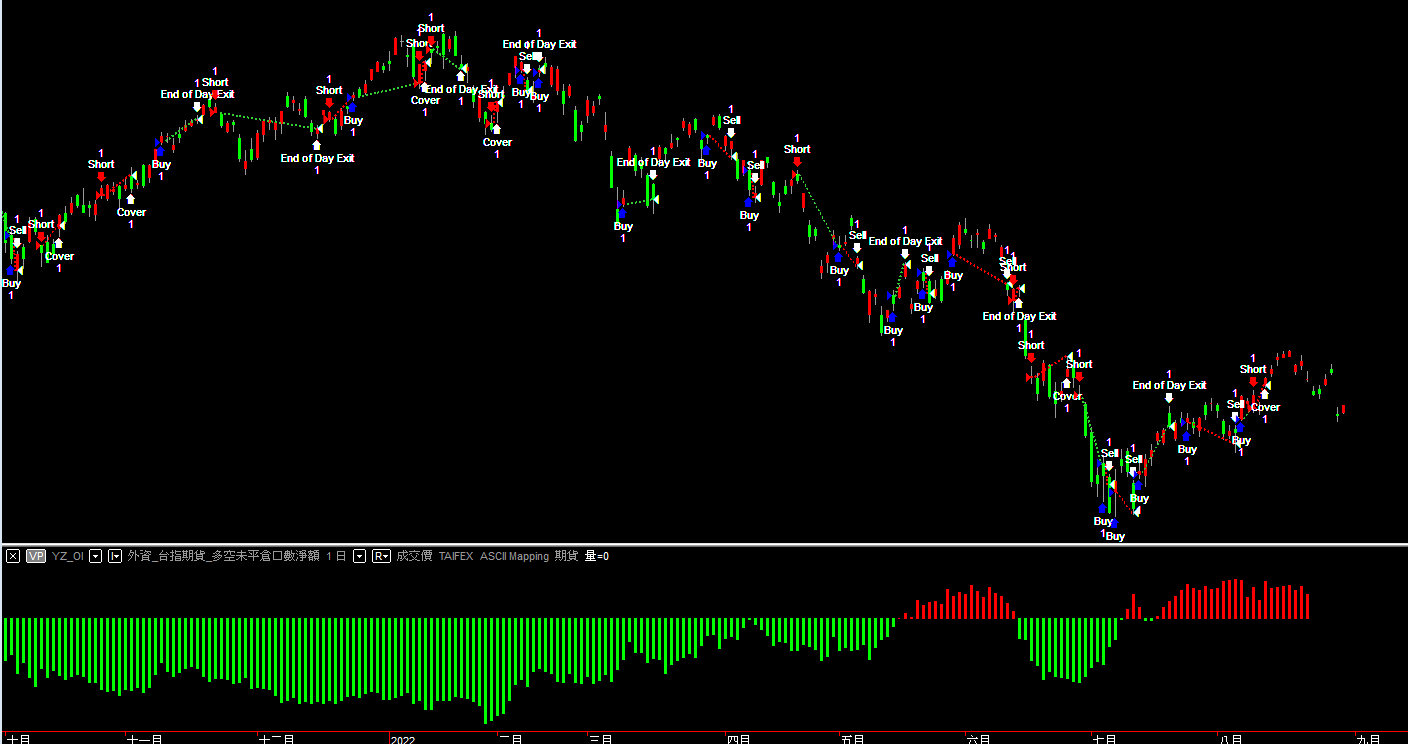Click the 三月 label on time axis

(601, 739)
